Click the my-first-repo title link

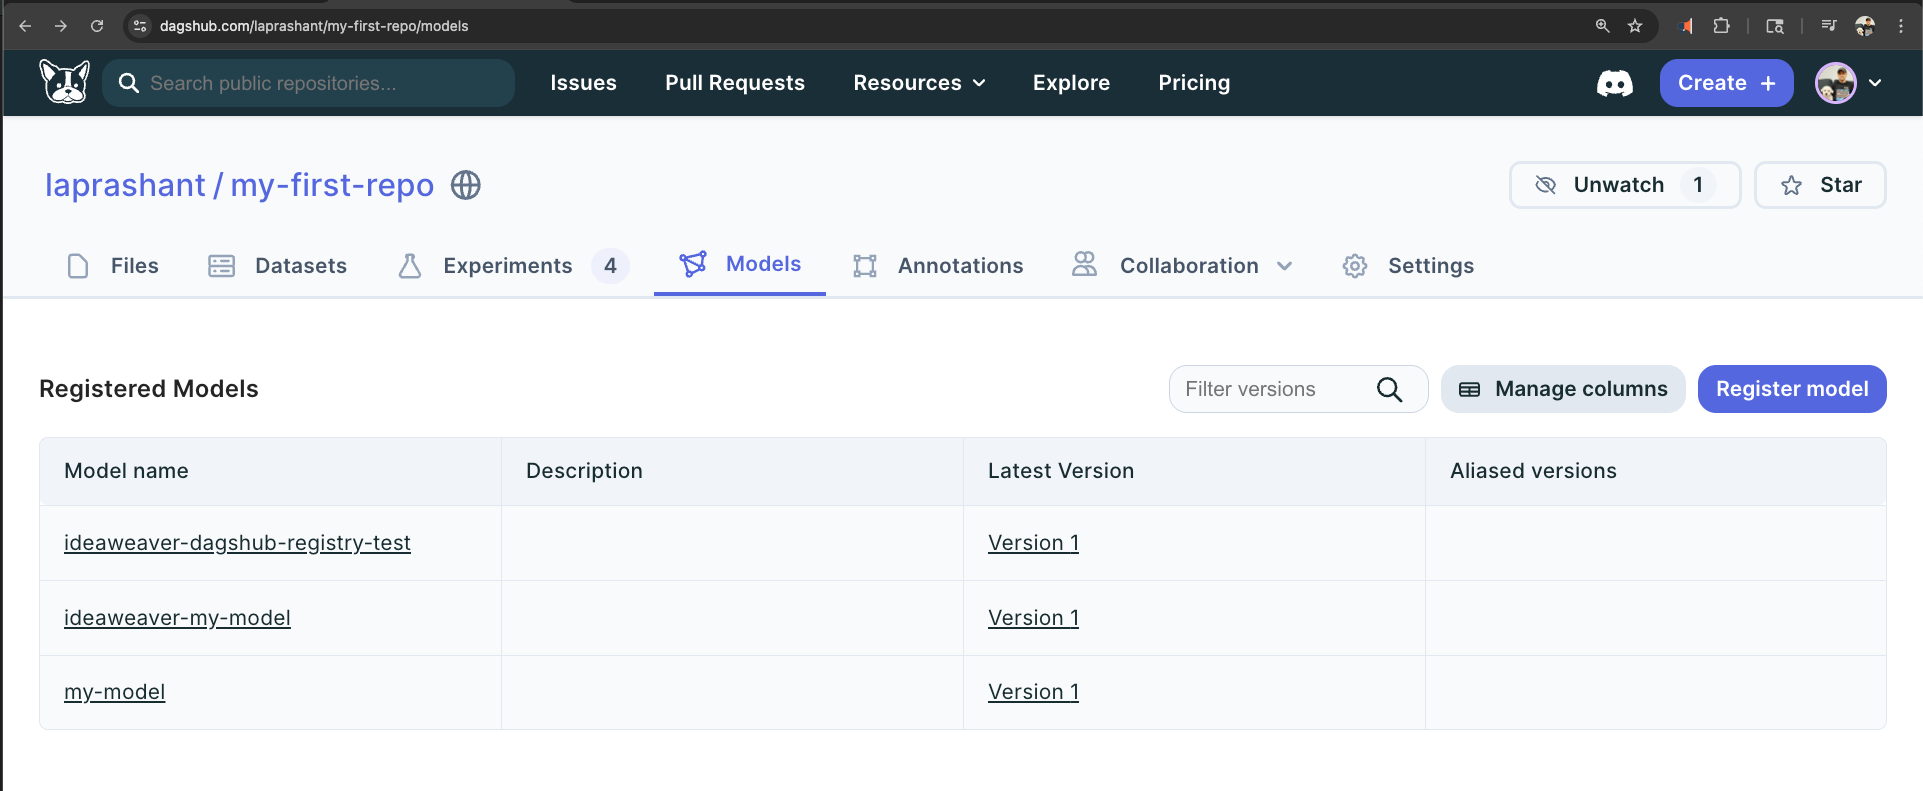pyautogui.click(x=332, y=185)
